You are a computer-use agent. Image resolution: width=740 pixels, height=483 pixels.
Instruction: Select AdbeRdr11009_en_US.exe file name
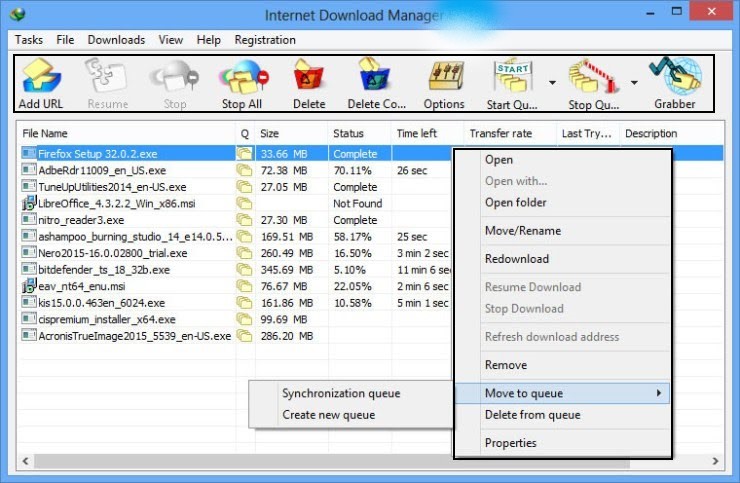pyautogui.click(x=102, y=170)
